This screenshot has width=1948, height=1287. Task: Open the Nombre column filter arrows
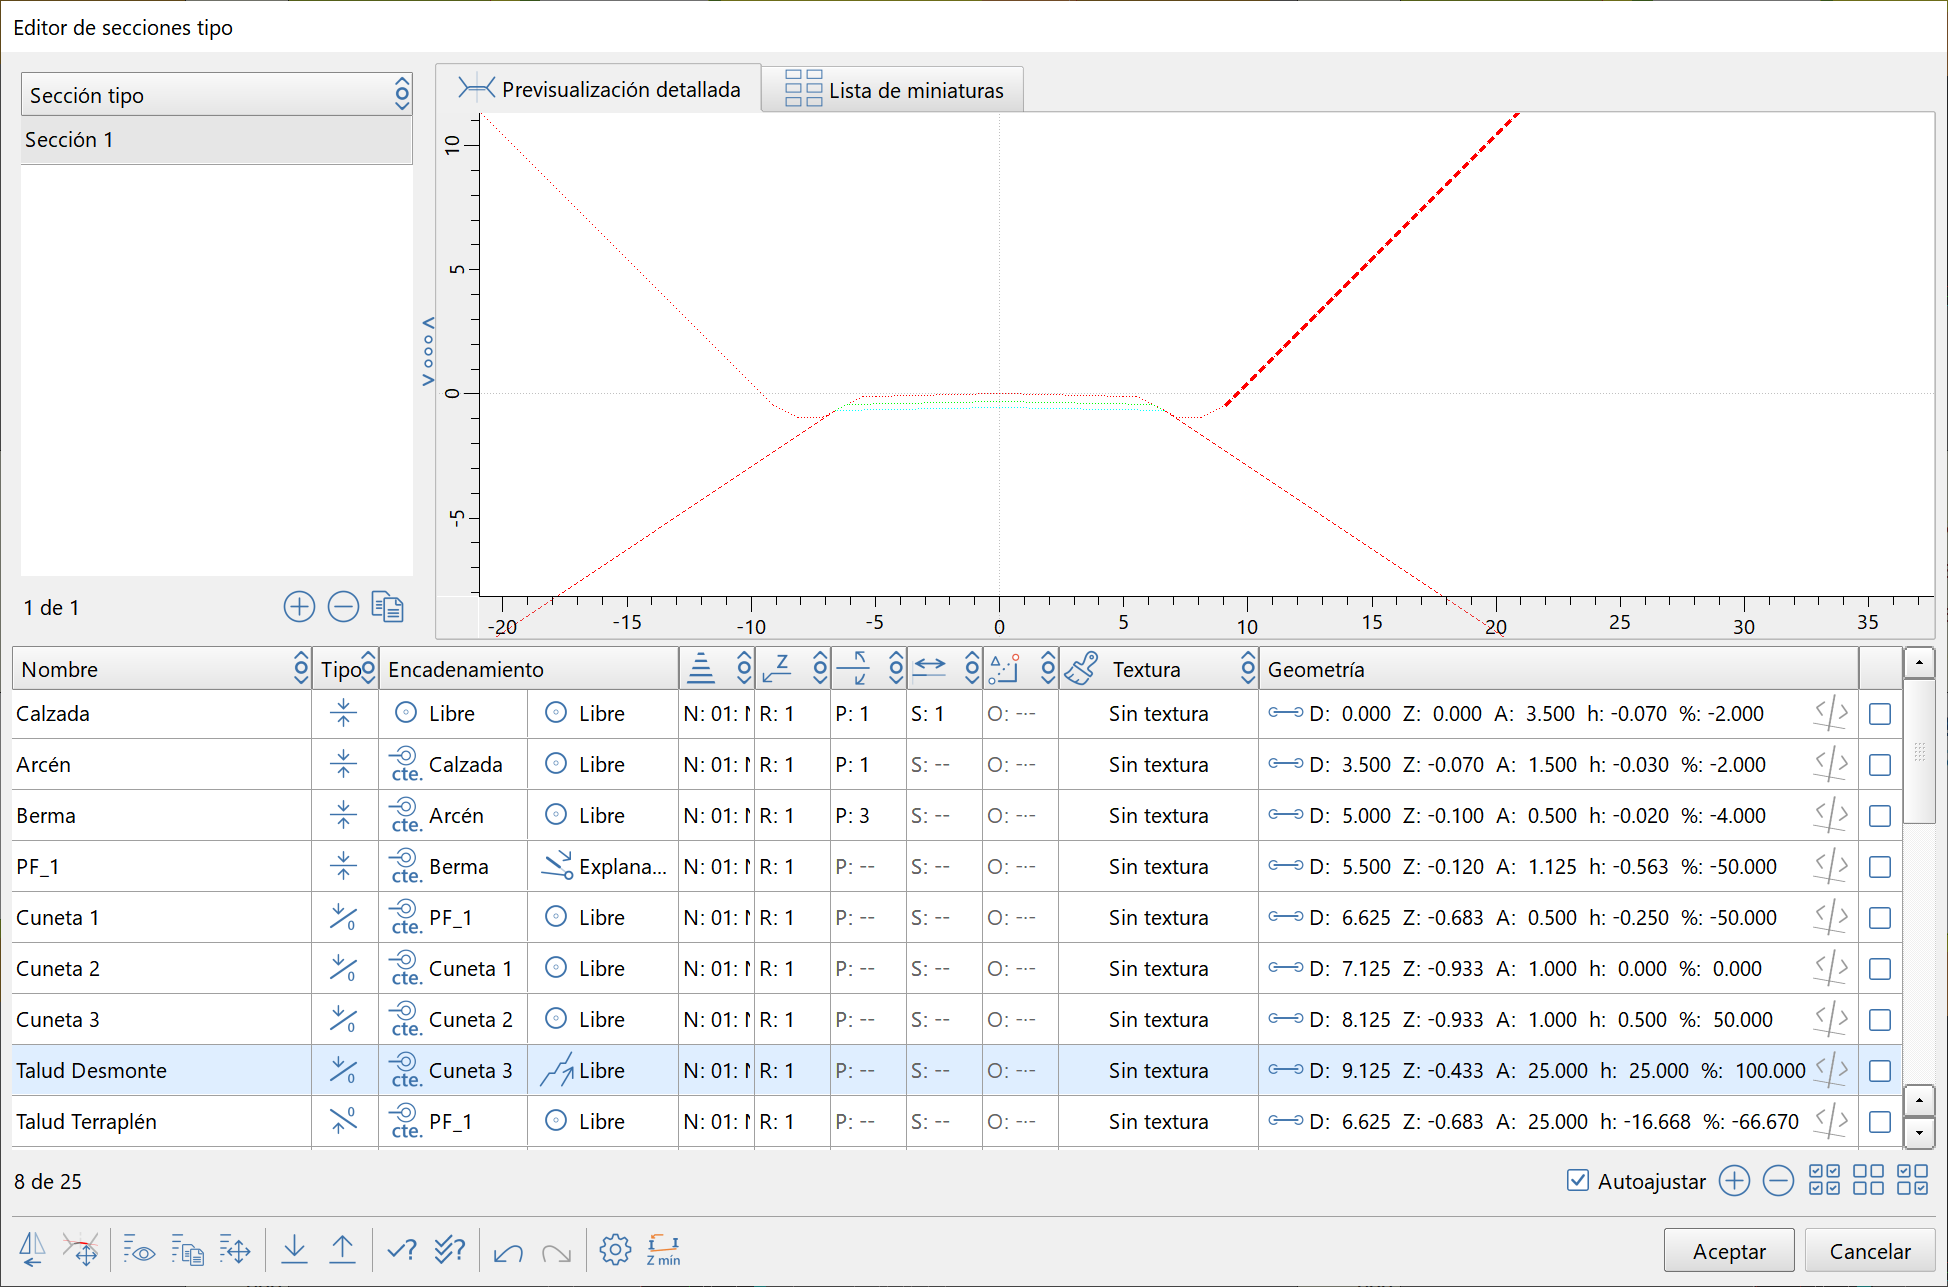[x=300, y=669]
